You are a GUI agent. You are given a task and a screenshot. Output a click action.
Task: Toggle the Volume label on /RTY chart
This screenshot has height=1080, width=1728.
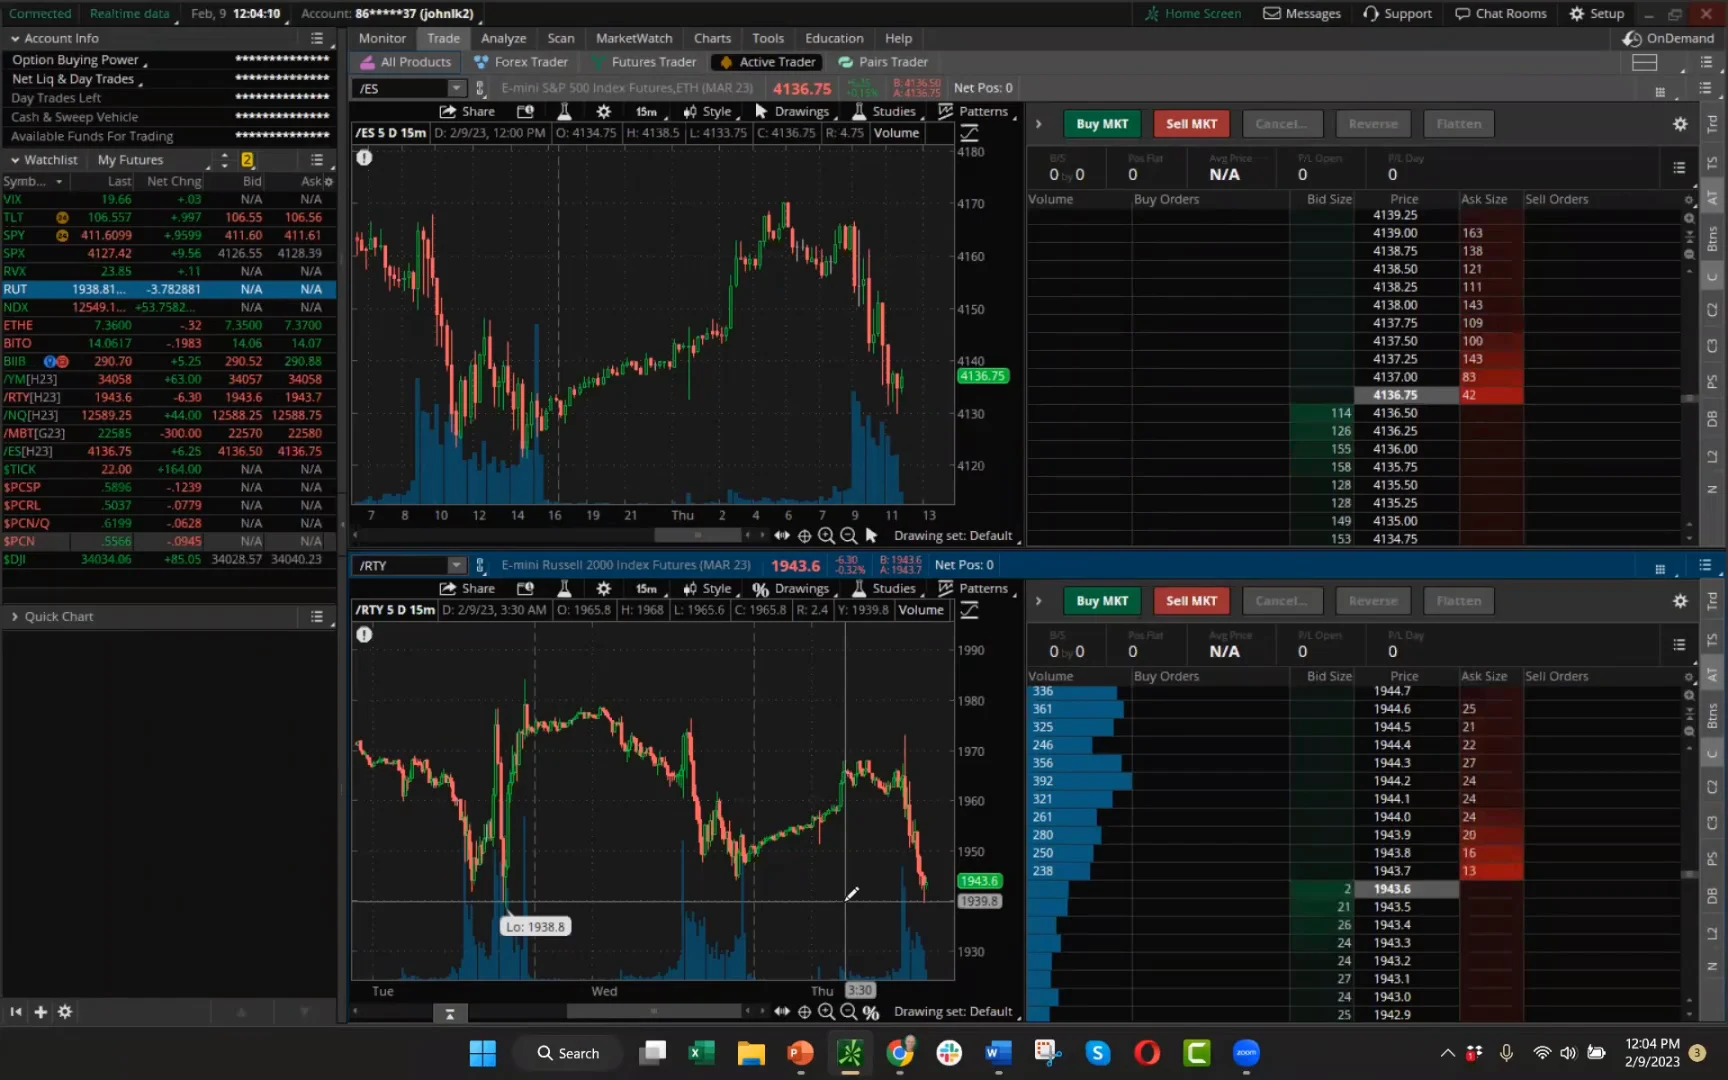(921, 609)
